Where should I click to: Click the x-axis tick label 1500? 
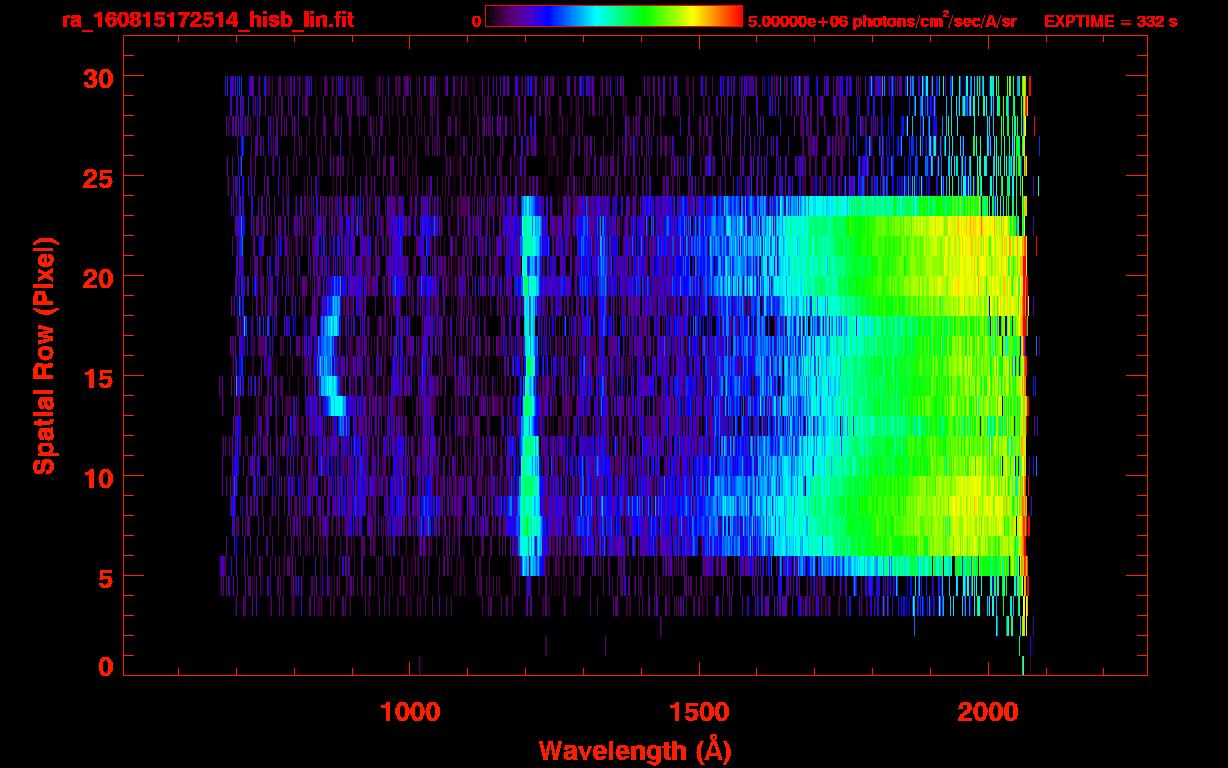(x=699, y=712)
